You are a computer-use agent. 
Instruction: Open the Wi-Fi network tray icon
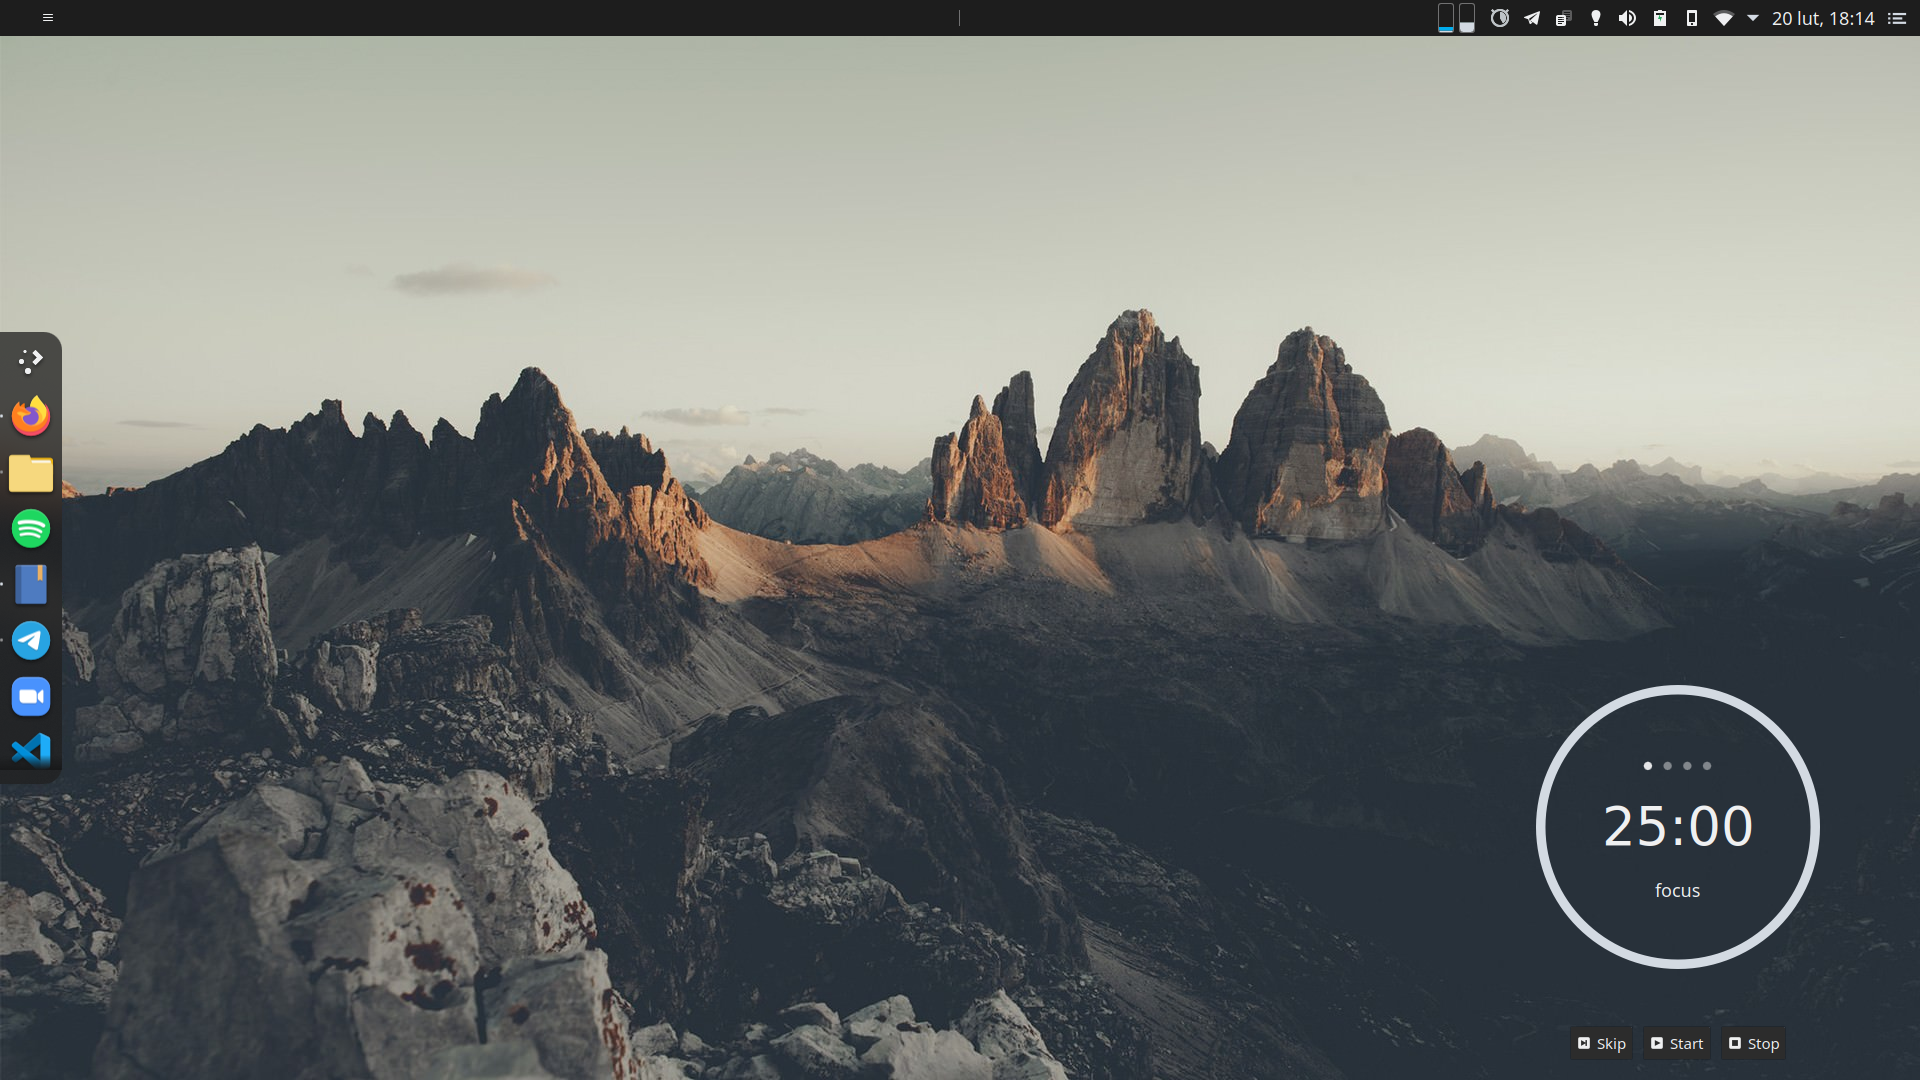(1724, 18)
